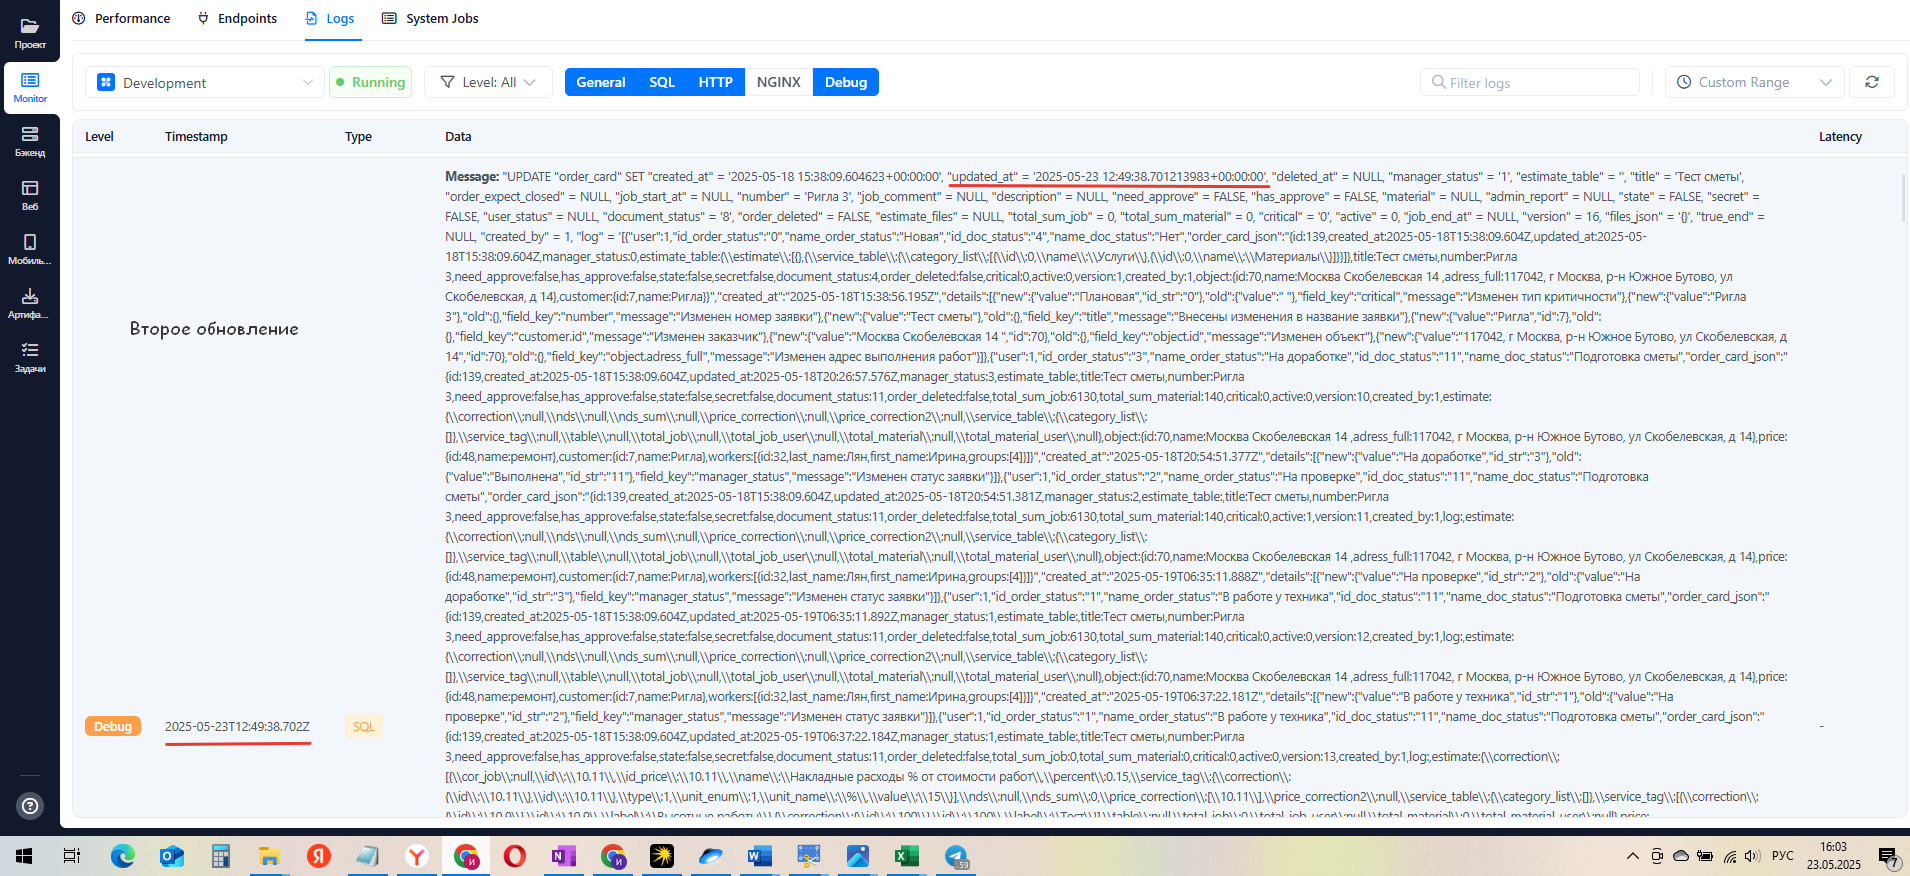Click the orange Debug level badge
Viewport: 1910px width, 876px height.
tap(113, 726)
